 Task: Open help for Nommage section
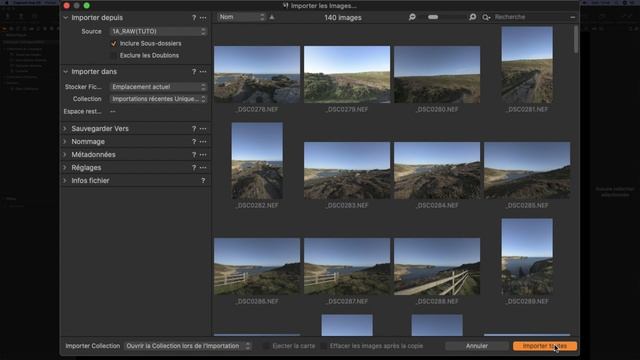194,142
